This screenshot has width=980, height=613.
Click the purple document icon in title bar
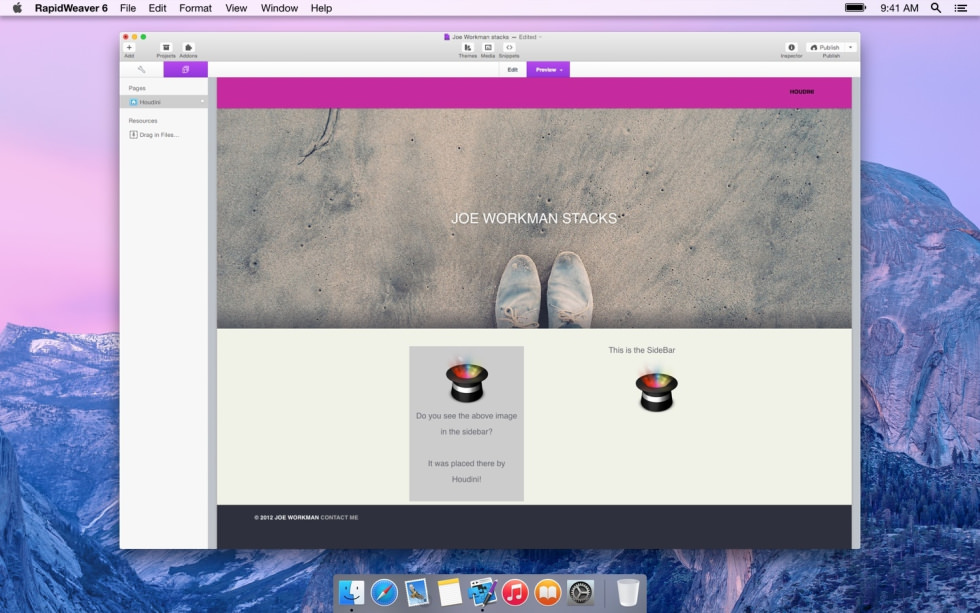(447, 37)
